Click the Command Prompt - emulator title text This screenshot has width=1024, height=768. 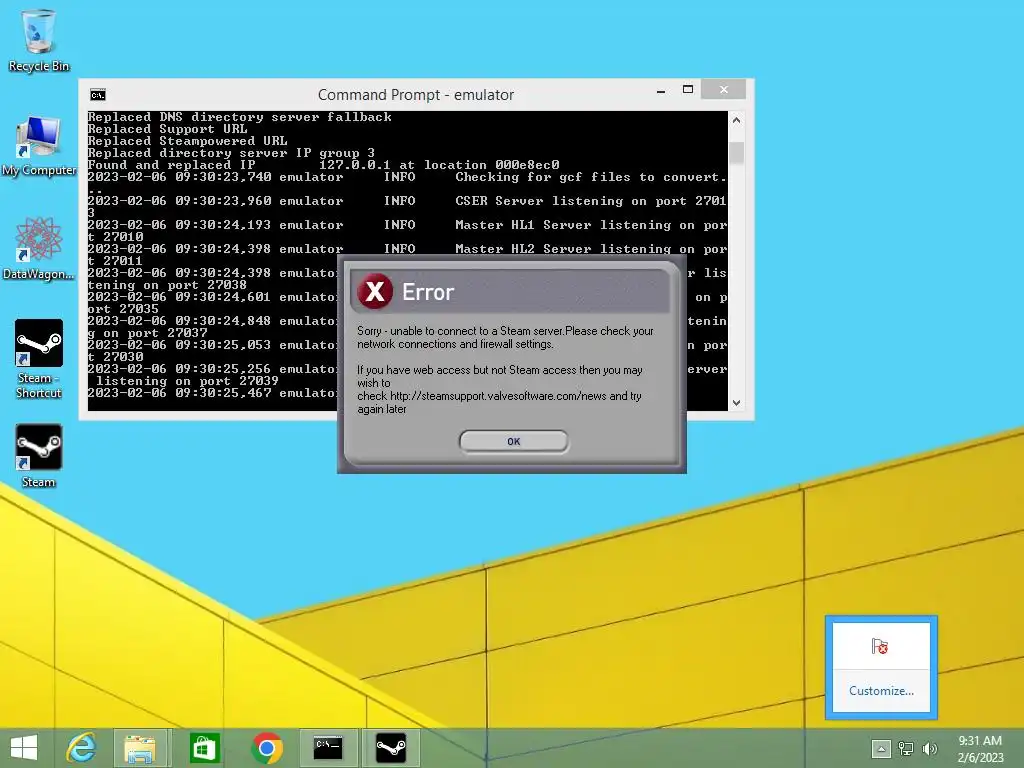point(416,95)
